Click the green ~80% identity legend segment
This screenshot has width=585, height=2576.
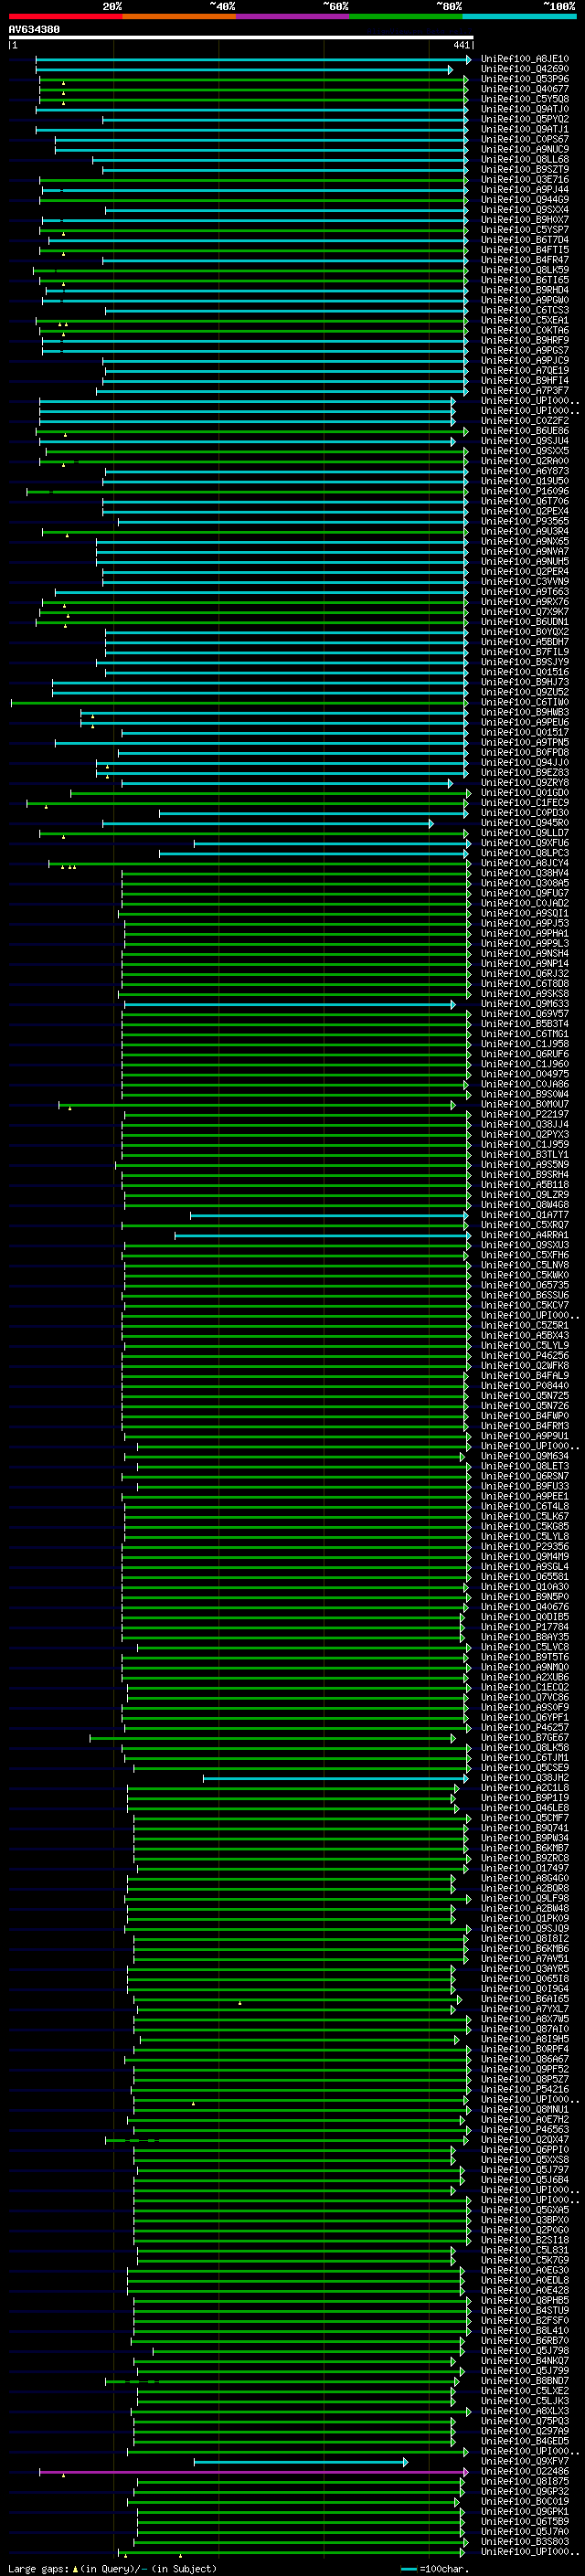406,16
